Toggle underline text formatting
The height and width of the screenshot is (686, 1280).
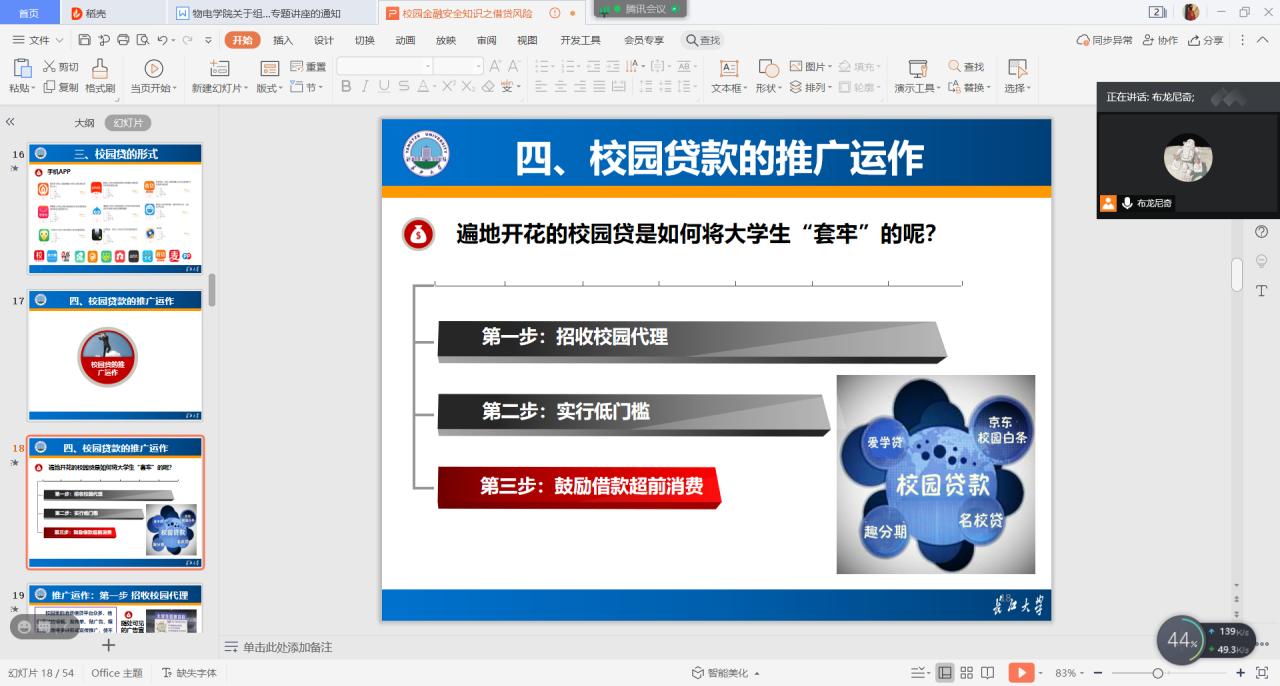pyautogui.click(x=384, y=87)
